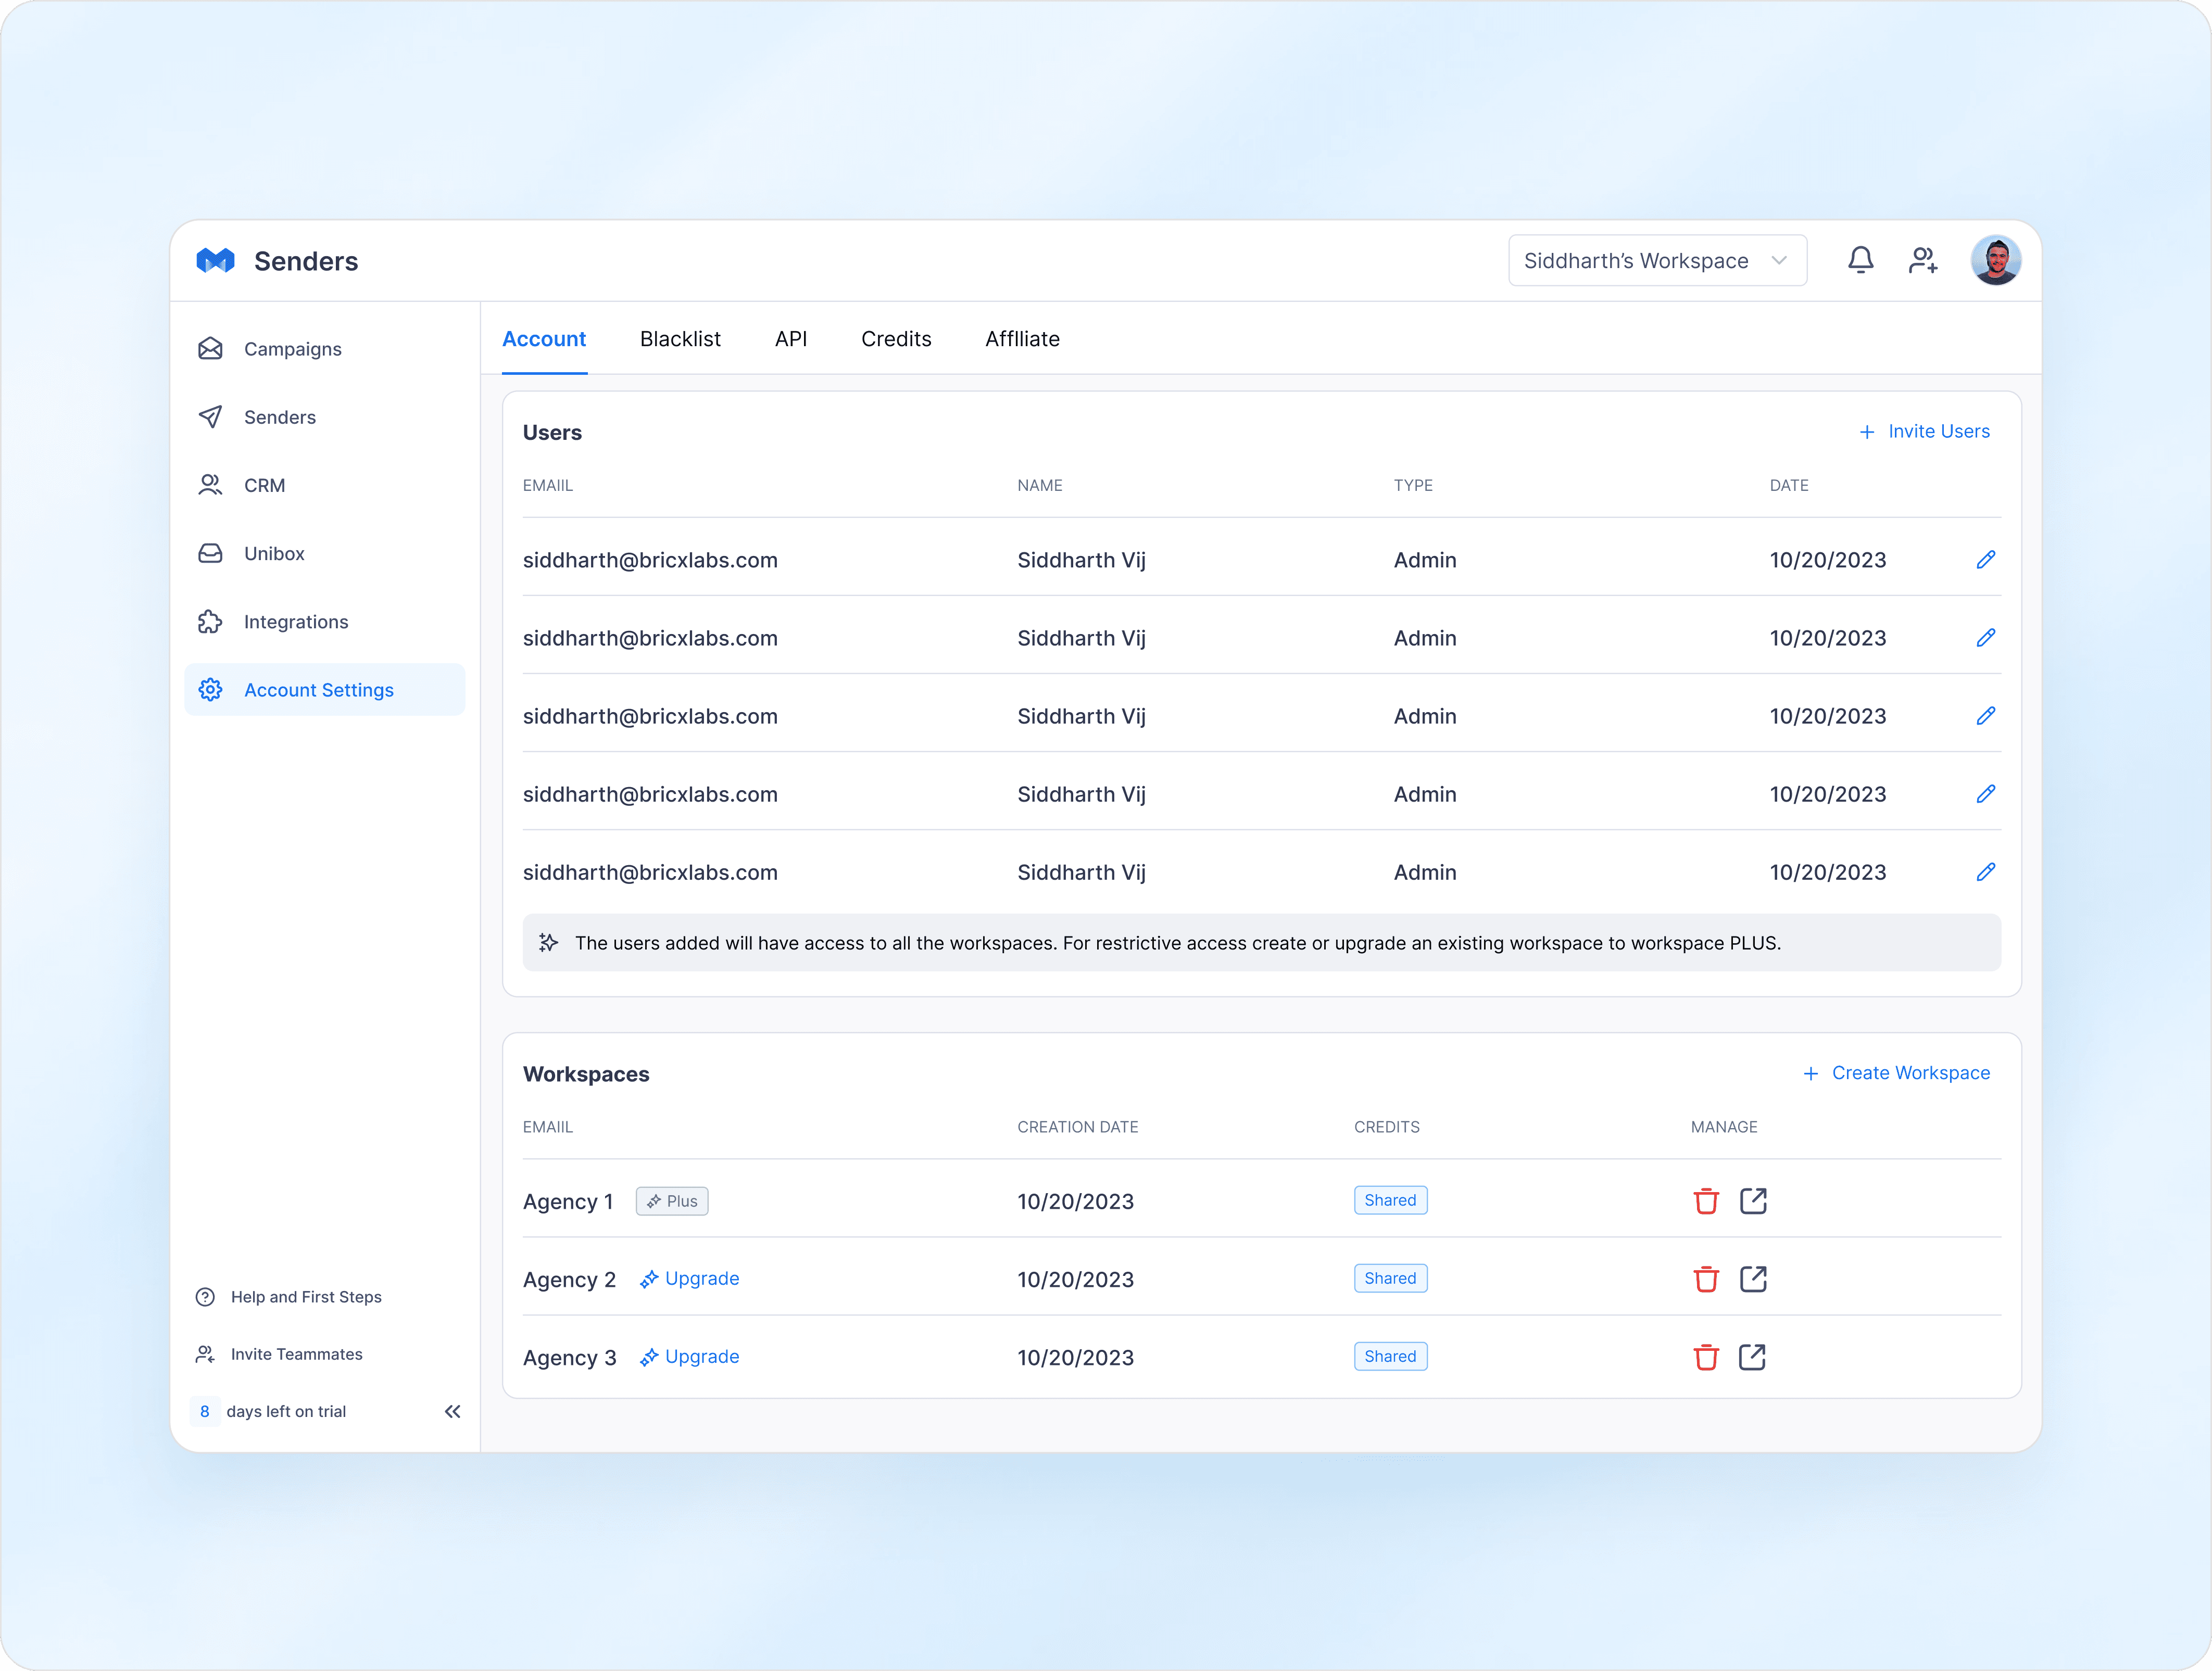Image resolution: width=2212 pixels, height=1671 pixels.
Task: Click Create Workspace link
Action: coord(1896,1073)
